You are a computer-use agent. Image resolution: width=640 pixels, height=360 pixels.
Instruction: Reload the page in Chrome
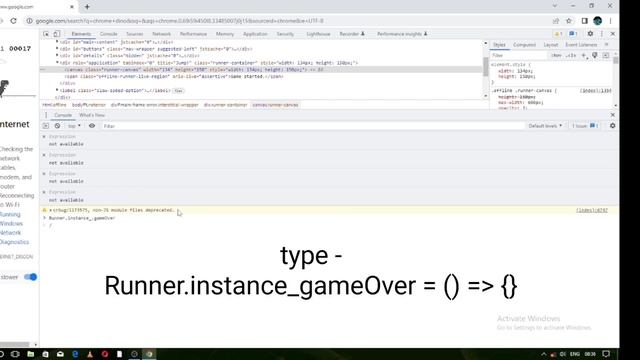coord(13,21)
